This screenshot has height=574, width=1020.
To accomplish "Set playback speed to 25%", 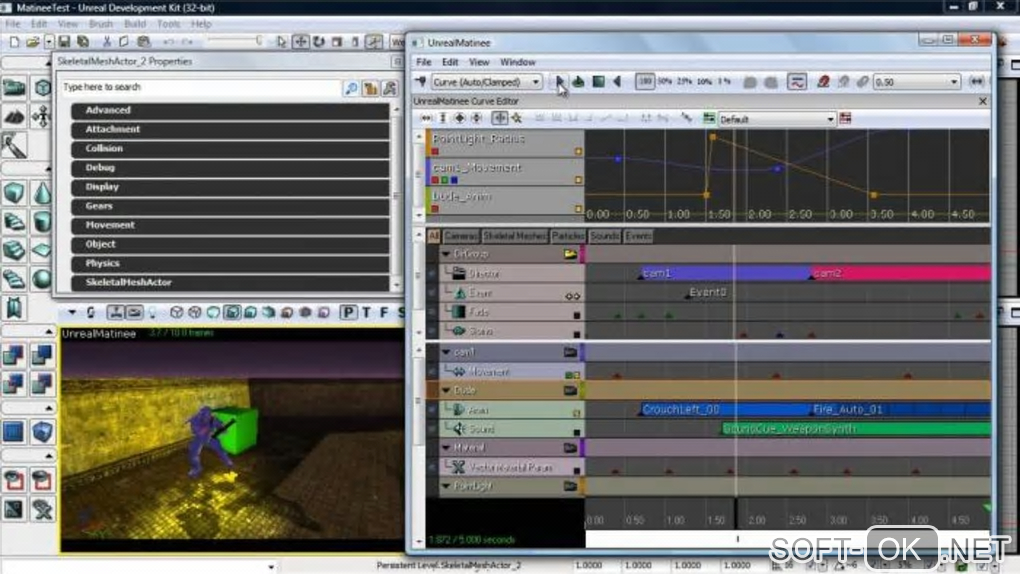I will pos(684,82).
